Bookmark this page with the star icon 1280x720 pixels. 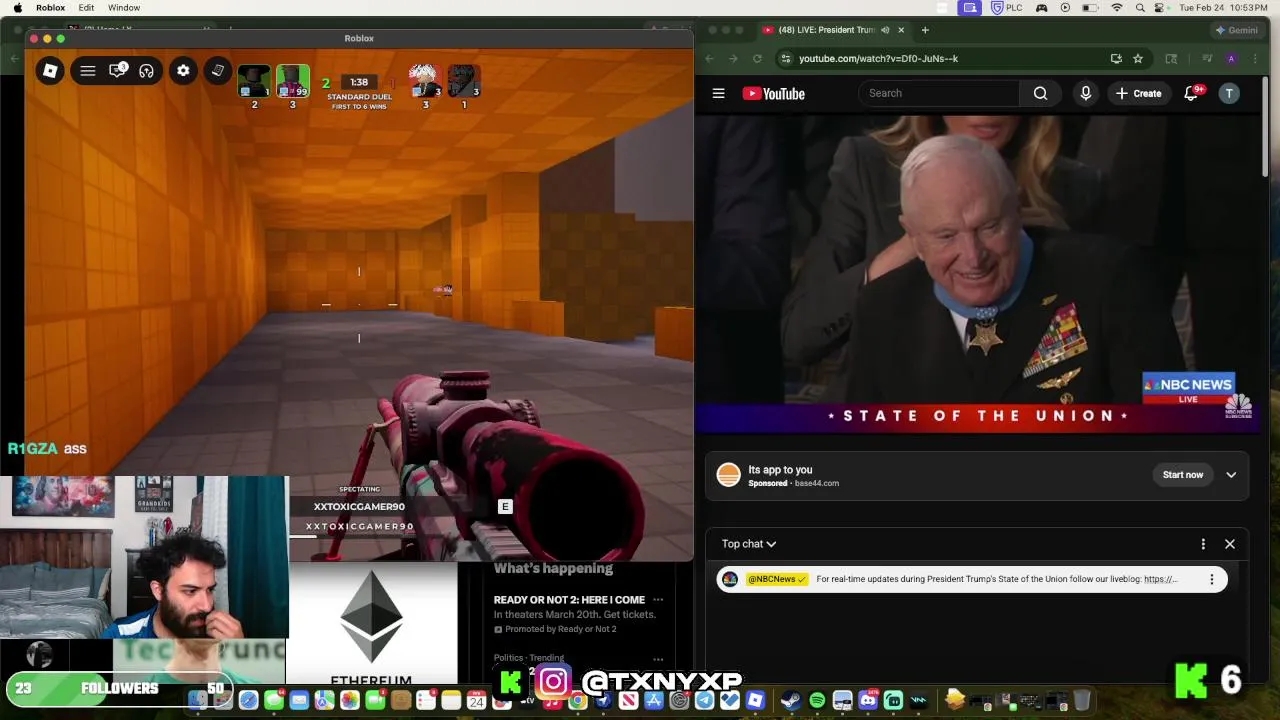tap(1138, 58)
